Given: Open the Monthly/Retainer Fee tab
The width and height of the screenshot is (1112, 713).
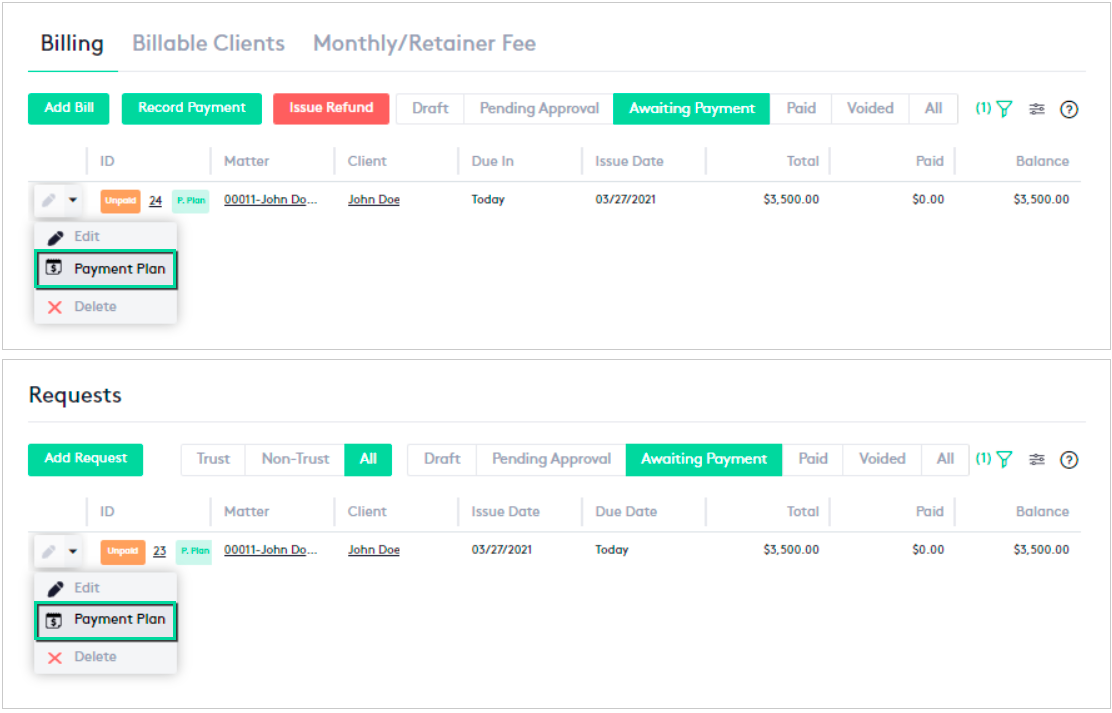Looking at the screenshot, I should 424,44.
